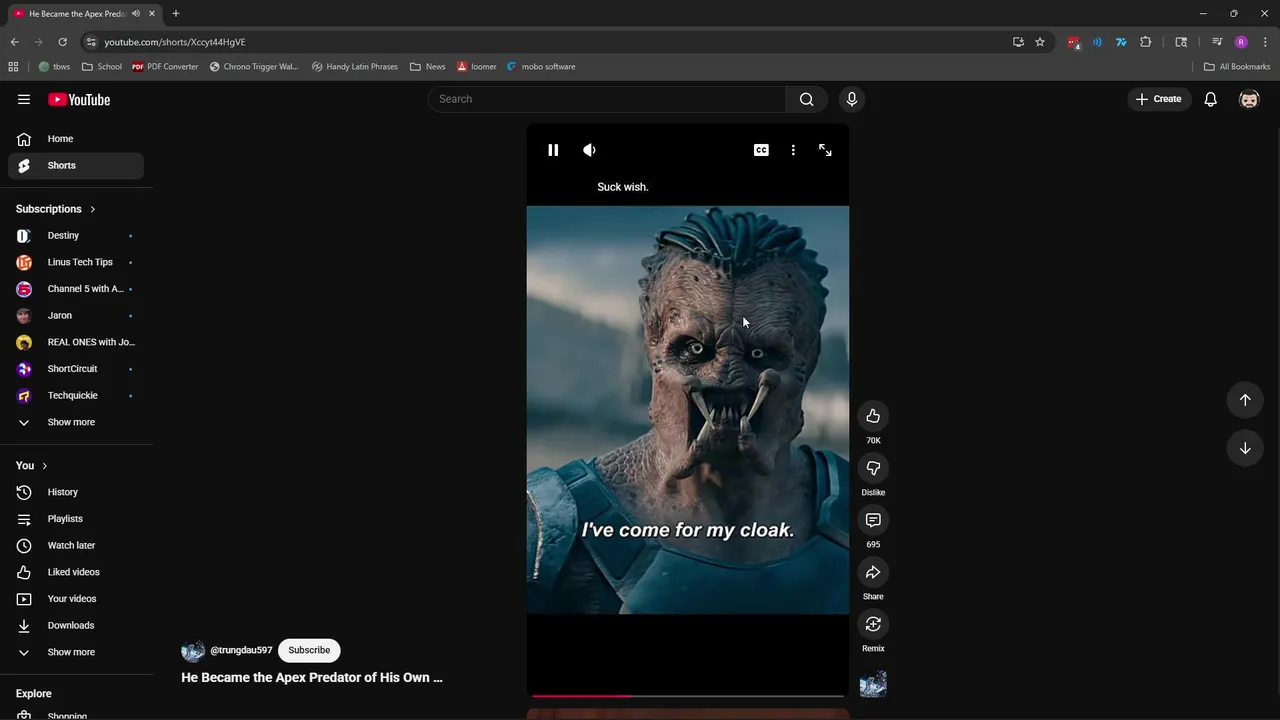Pause the playing Short
Viewport: 1280px width, 720px height.
click(553, 150)
